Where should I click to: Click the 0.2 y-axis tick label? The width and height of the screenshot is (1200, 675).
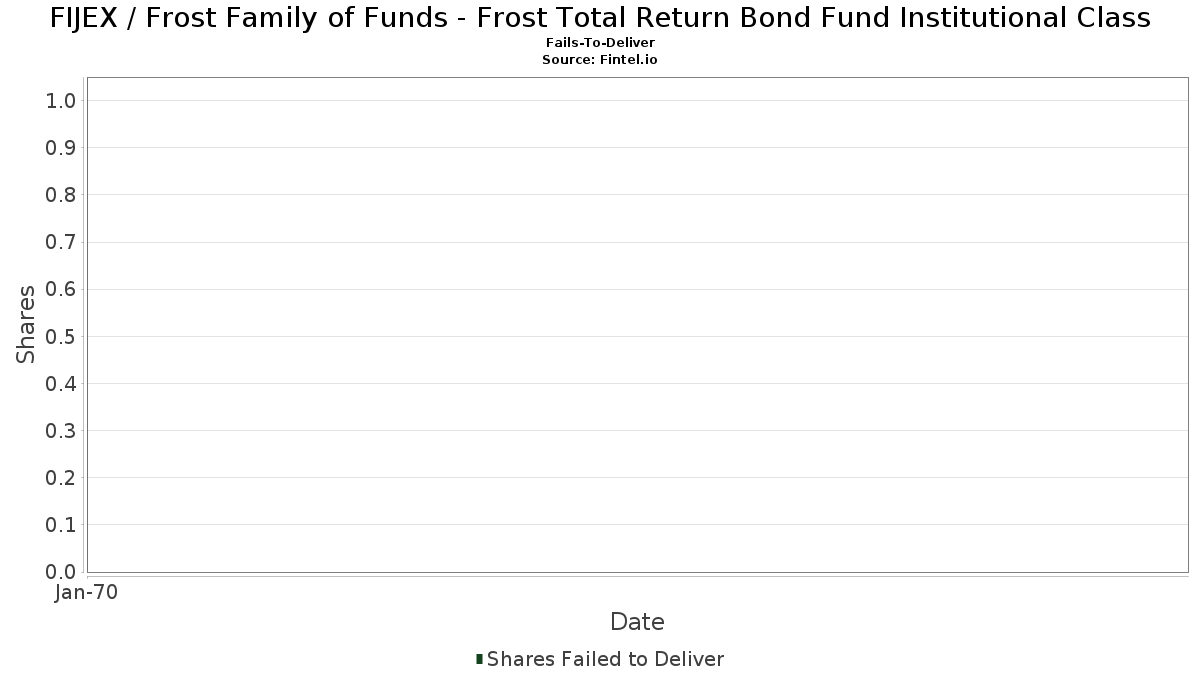[61, 478]
